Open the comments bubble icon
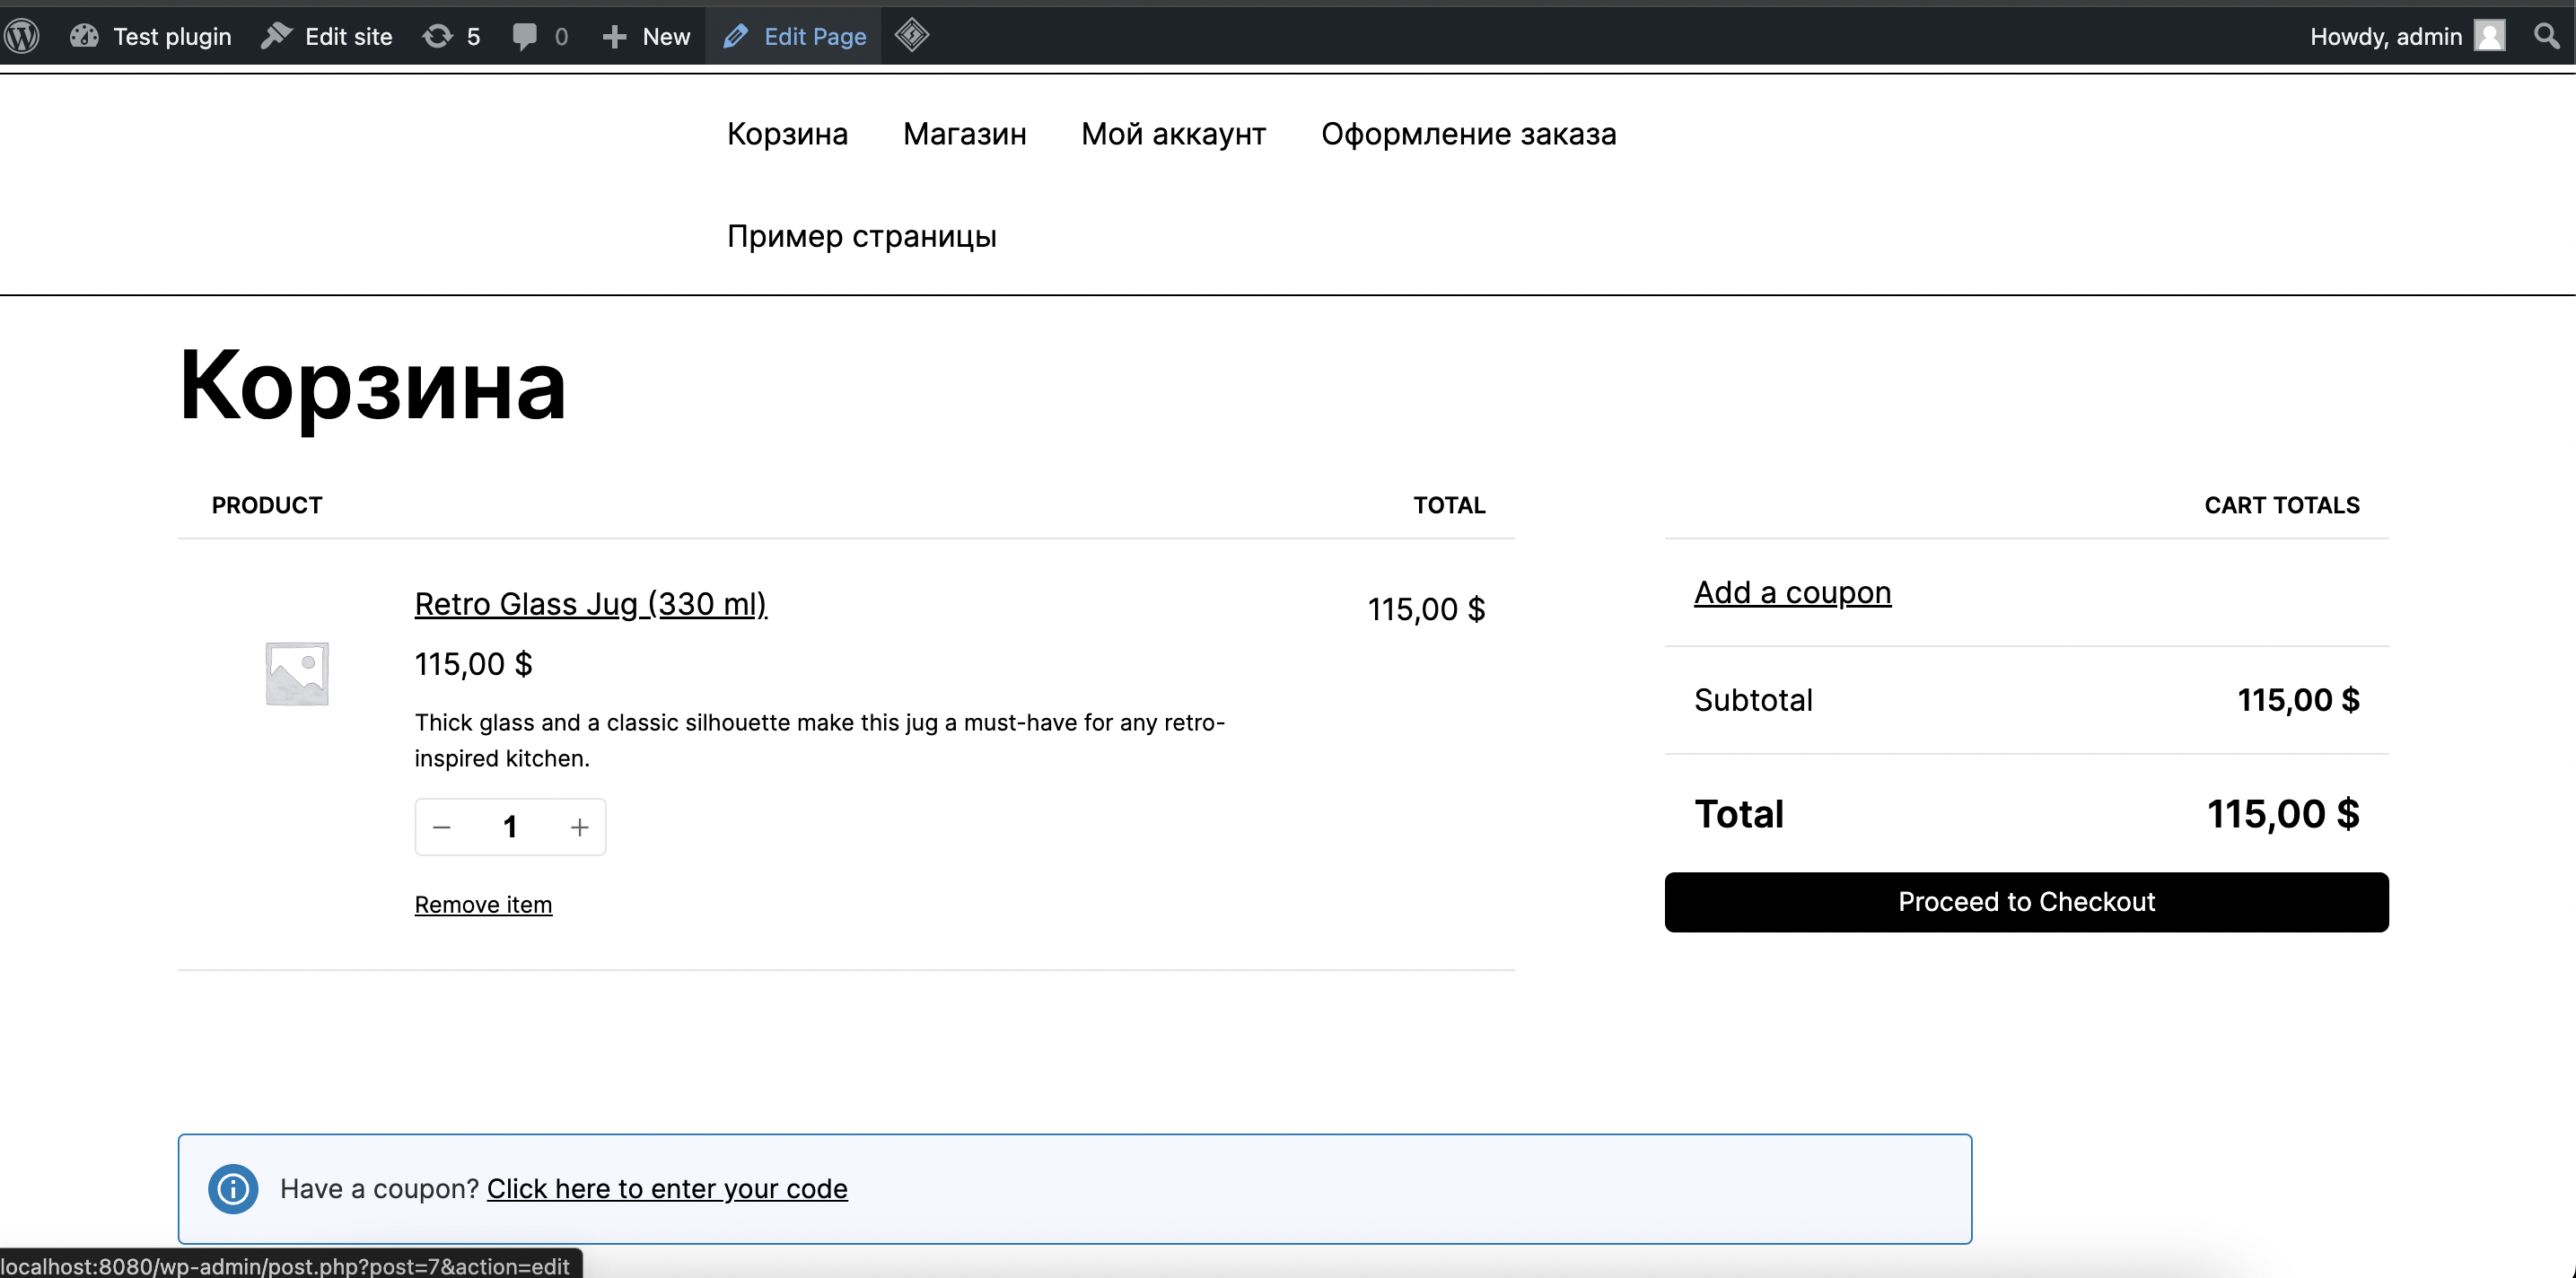2576x1278 pixels. (x=524, y=36)
